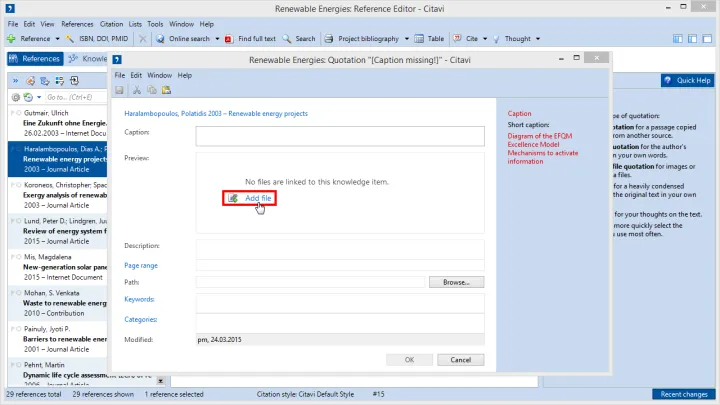Open the Lists menu
The image size is (720, 405).
(x=135, y=24)
